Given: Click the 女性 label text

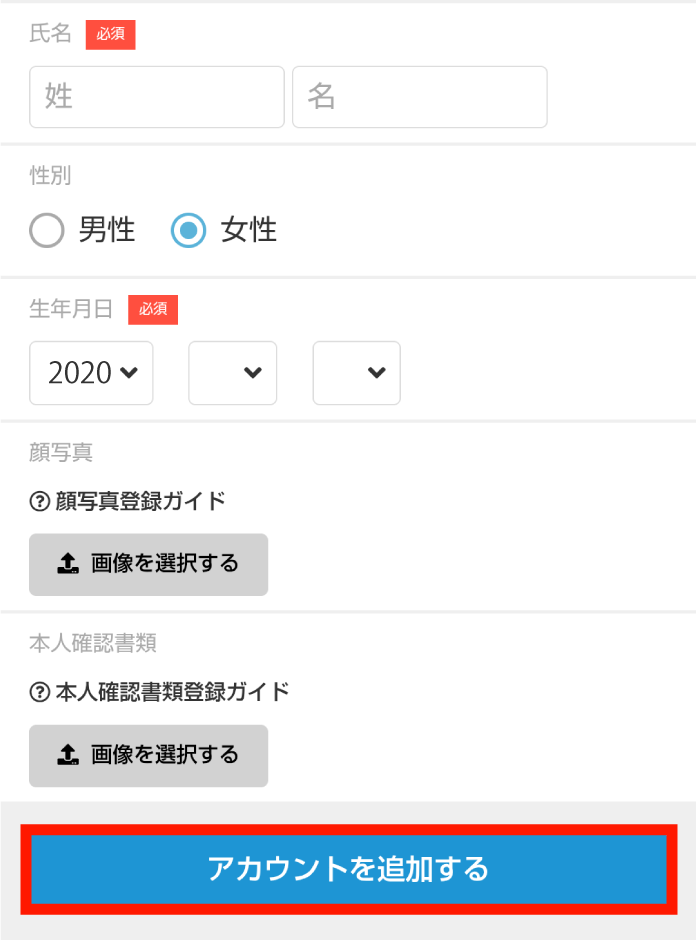Looking at the screenshot, I should click(x=249, y=231).
